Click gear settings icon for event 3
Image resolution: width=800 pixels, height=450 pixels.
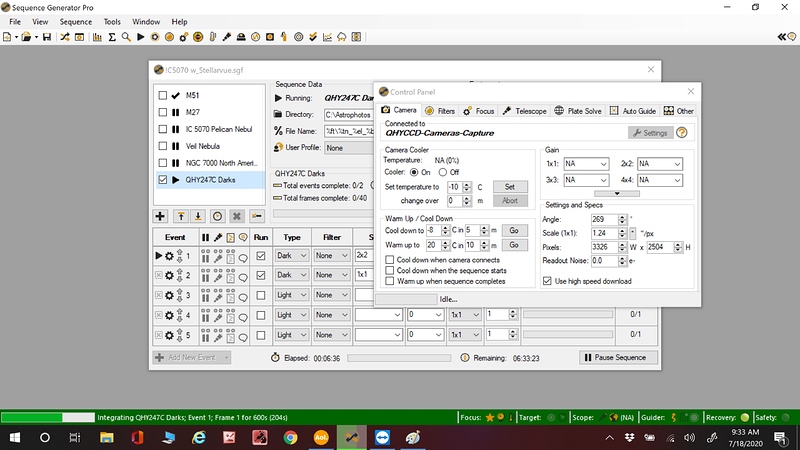[169, 295]
